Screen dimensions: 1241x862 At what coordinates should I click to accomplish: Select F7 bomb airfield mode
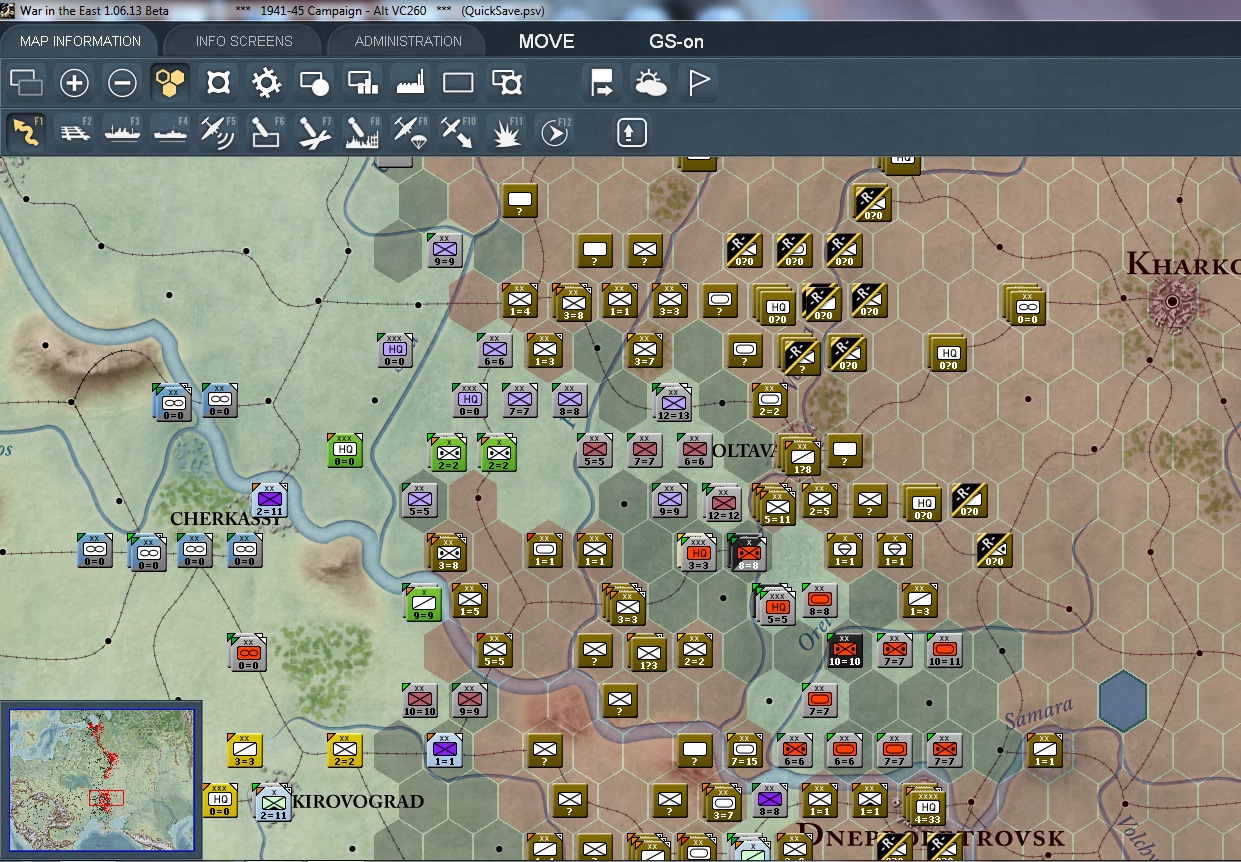(x=315, y=132)
